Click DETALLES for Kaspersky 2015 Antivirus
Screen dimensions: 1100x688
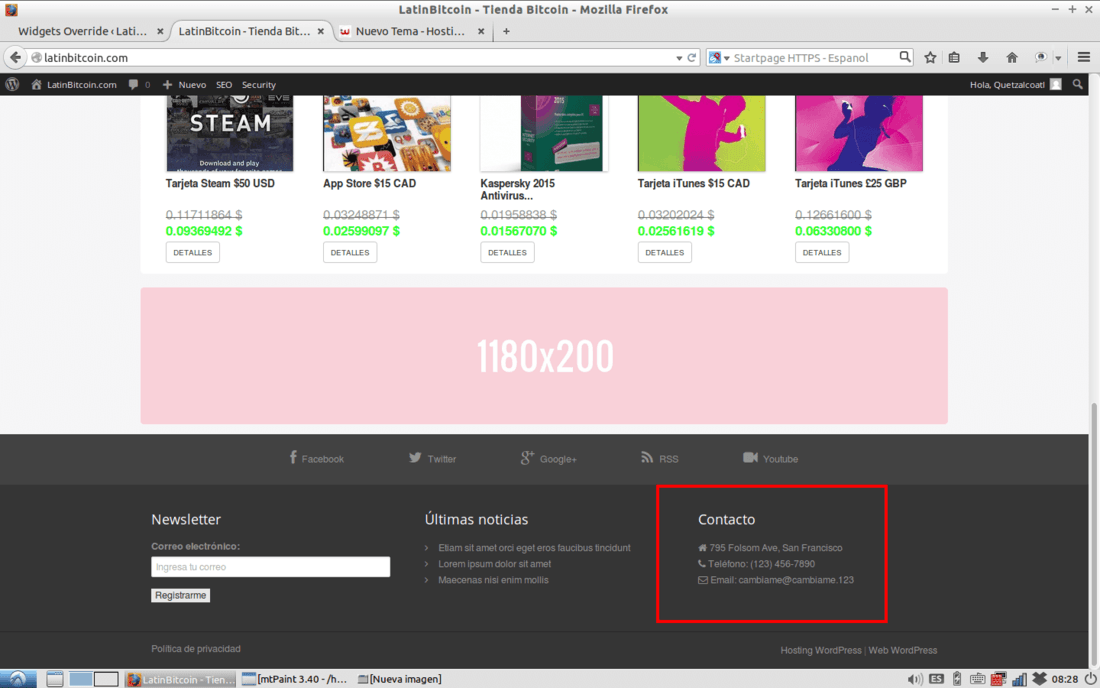point(507,252)
